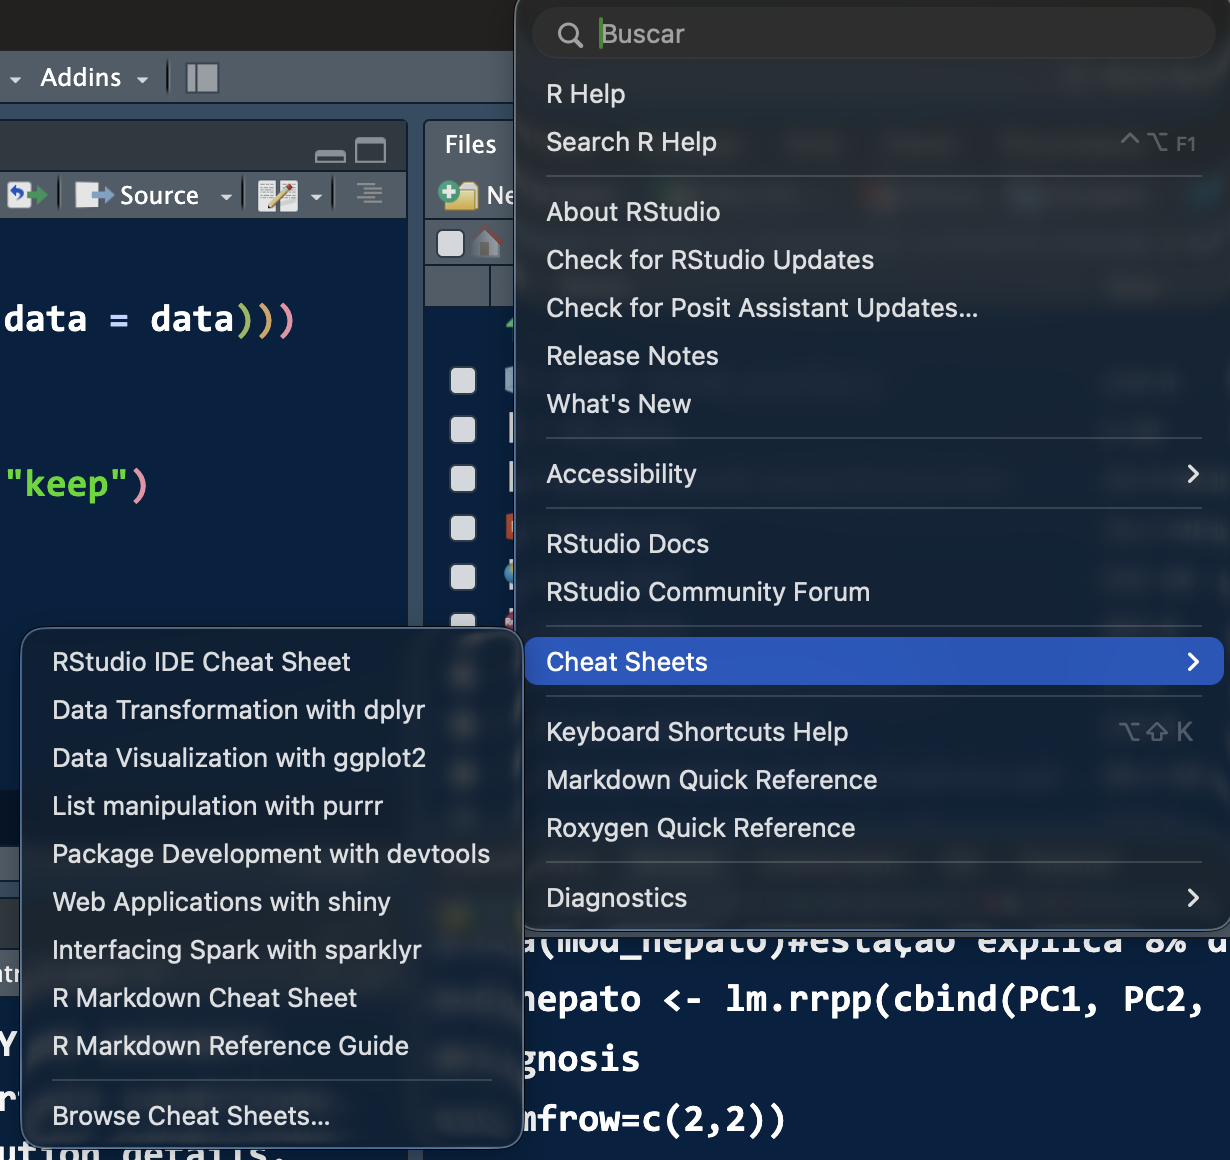The image size is (1230, 1160).
Task: Click the Source button with arrow icon
Action: point(138,195)
